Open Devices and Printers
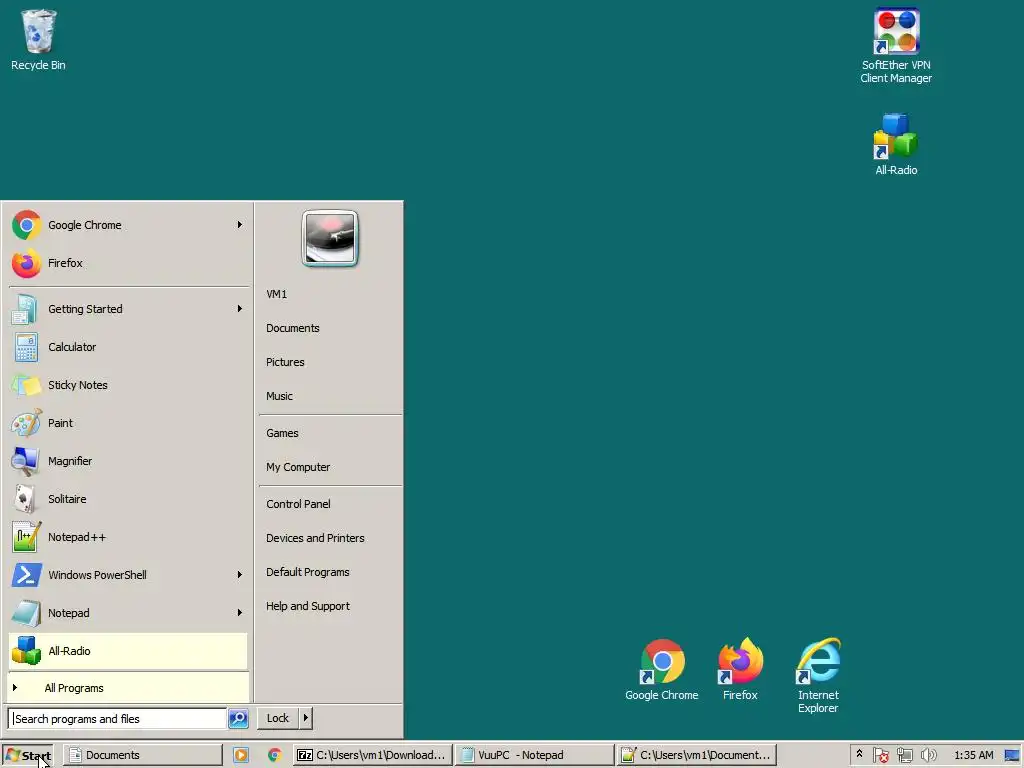Screen dimensions: 1024x768 tap(315, 538)
